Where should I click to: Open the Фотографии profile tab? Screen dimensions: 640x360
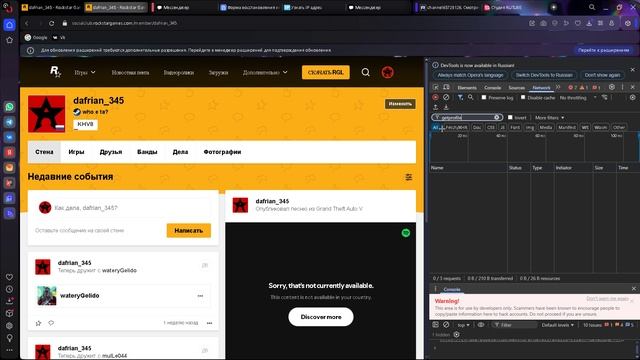[x=222, y=152]
